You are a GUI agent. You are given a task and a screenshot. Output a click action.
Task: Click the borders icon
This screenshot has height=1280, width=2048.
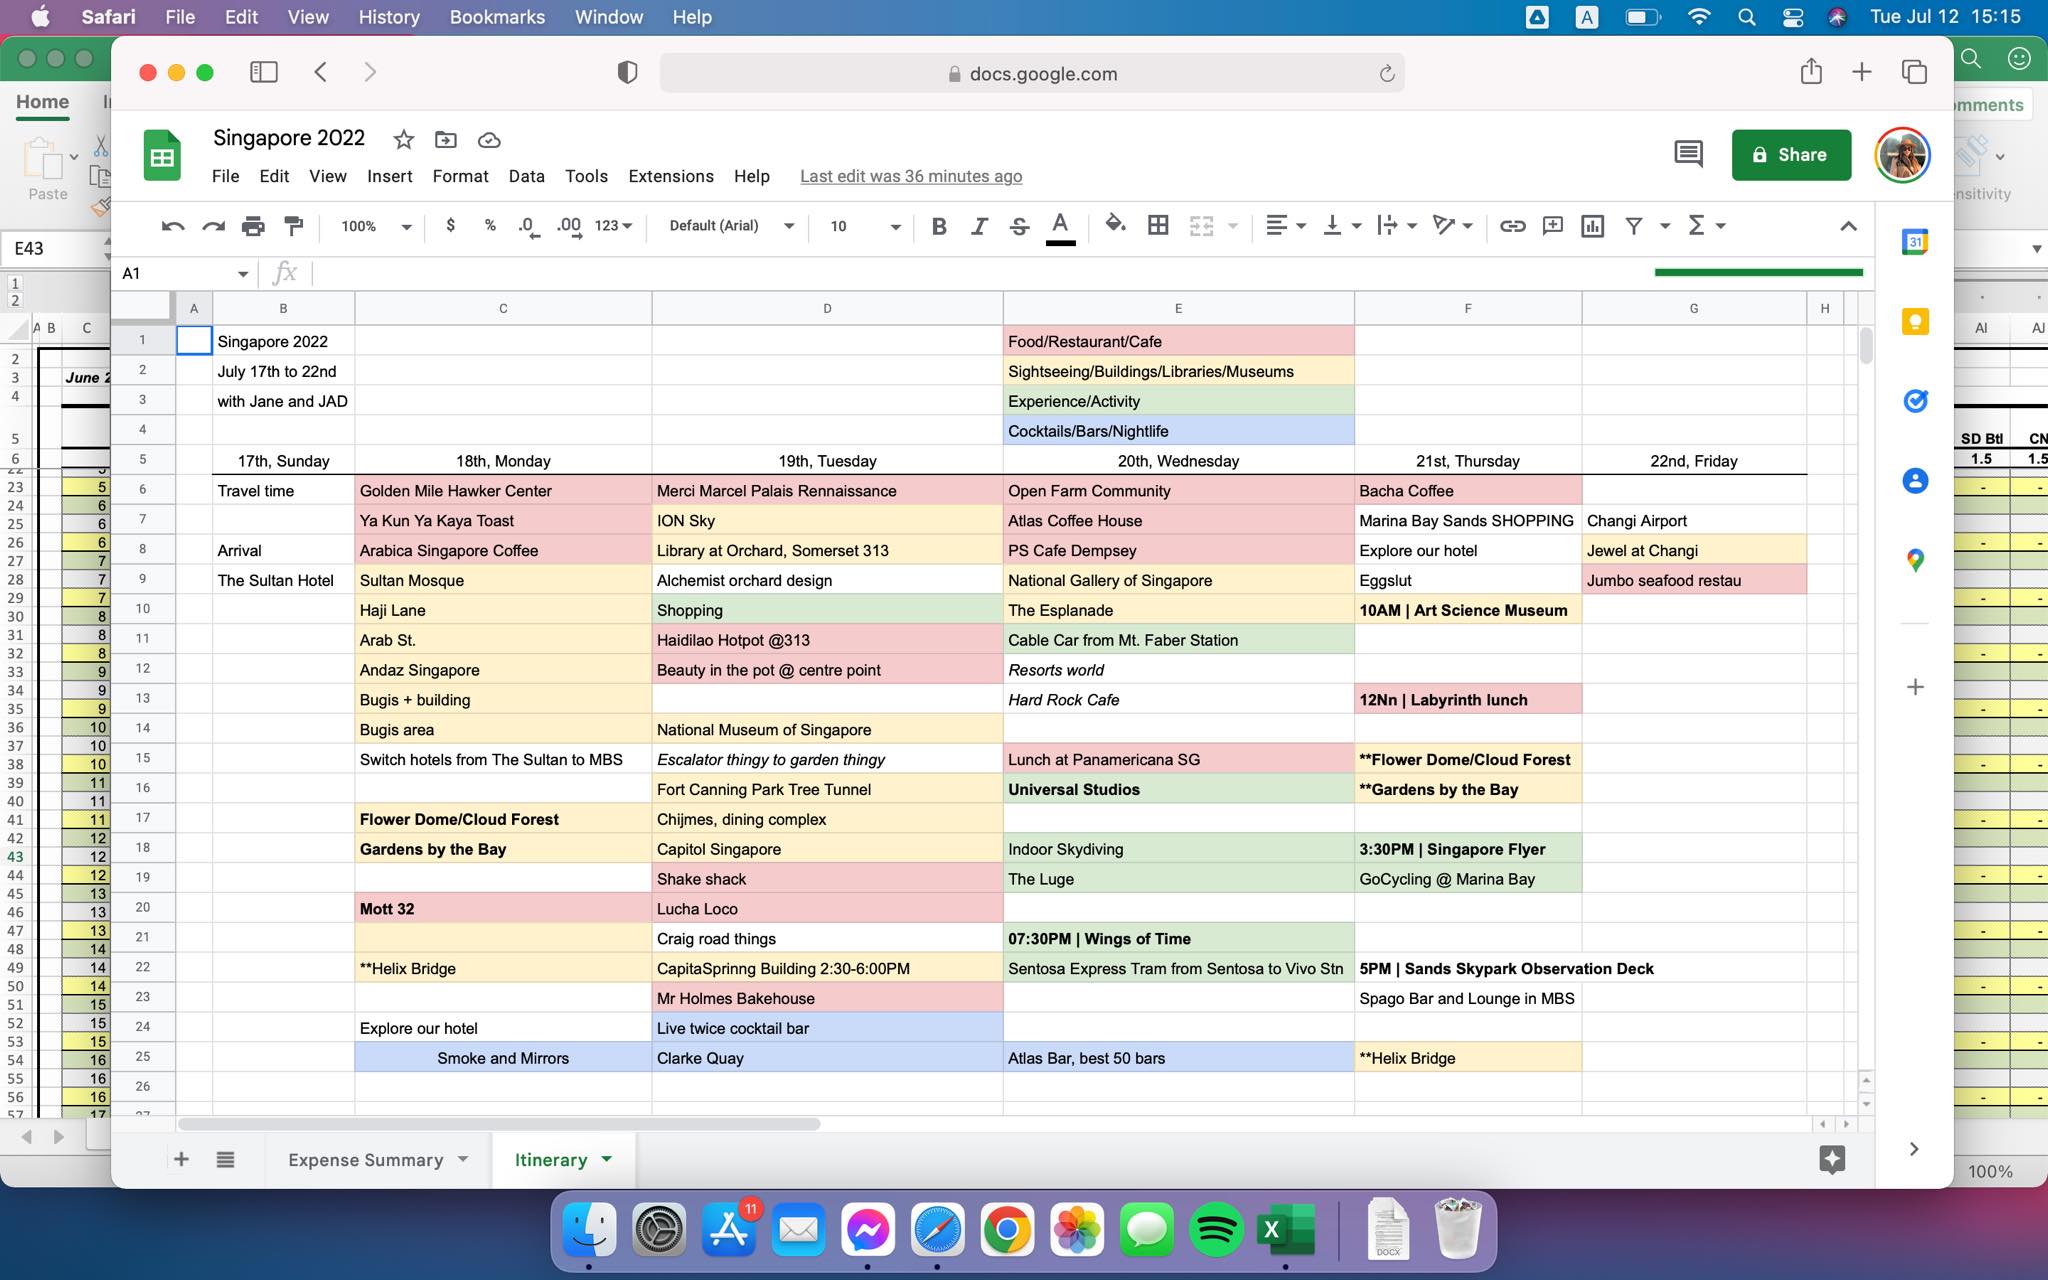pos(1158,226)
